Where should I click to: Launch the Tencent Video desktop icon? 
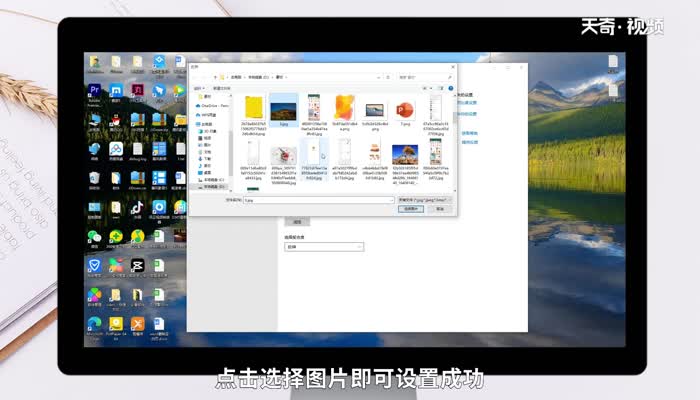coord(180,91)
